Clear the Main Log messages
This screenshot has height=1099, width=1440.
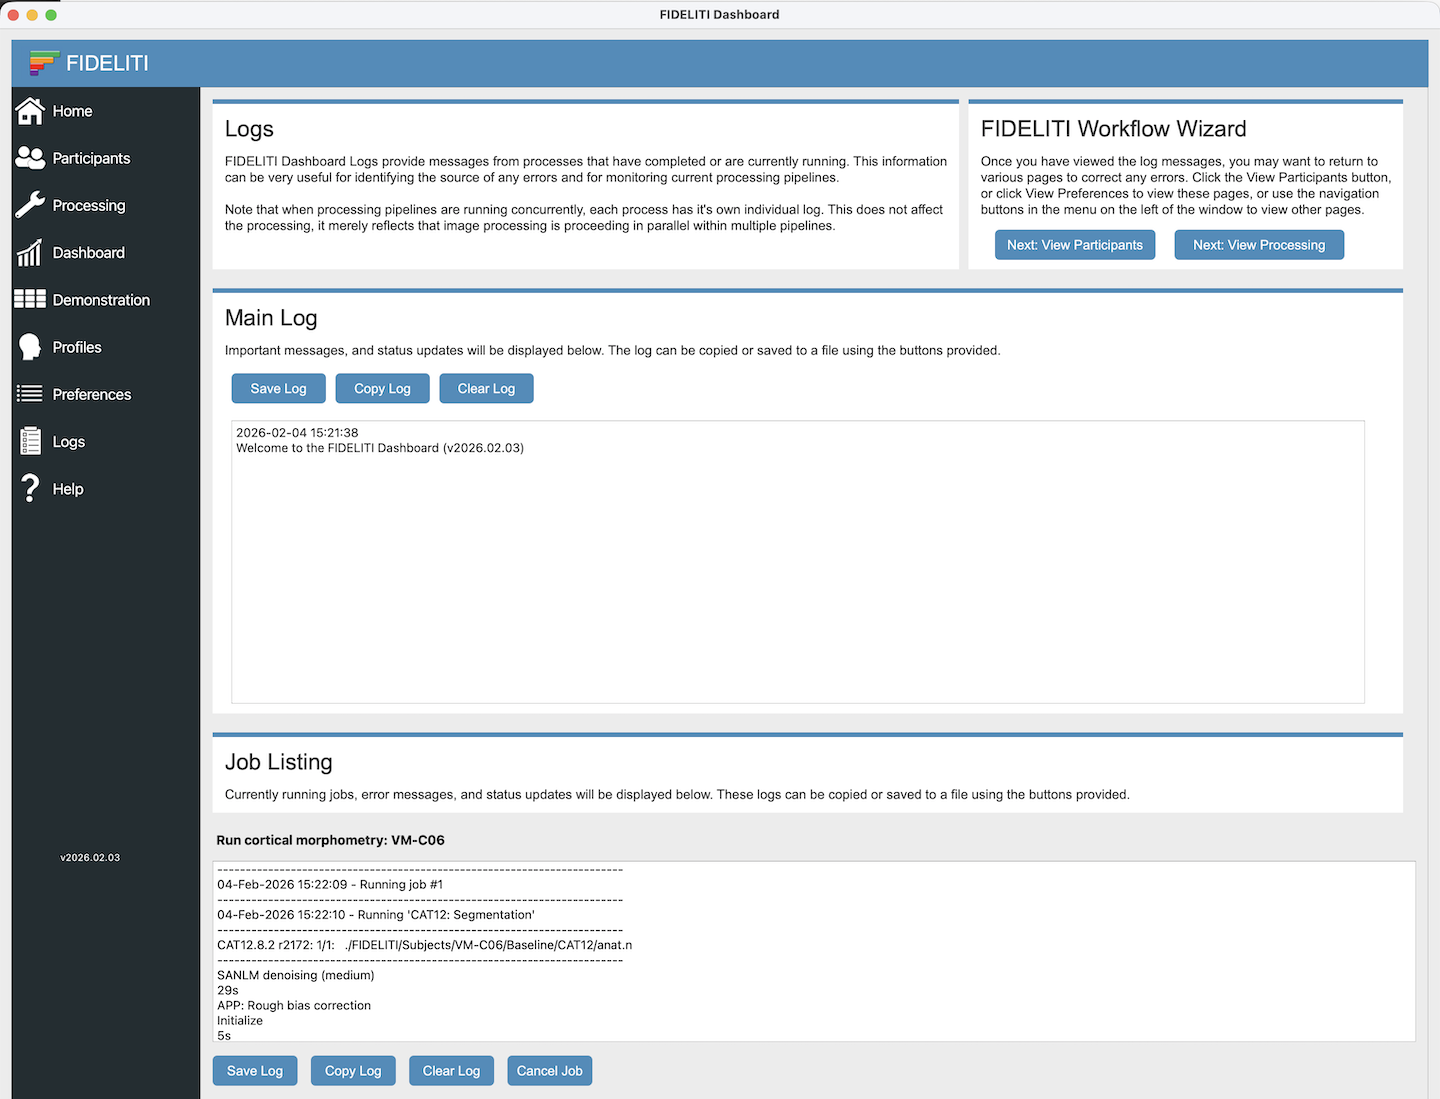(486, 389)
